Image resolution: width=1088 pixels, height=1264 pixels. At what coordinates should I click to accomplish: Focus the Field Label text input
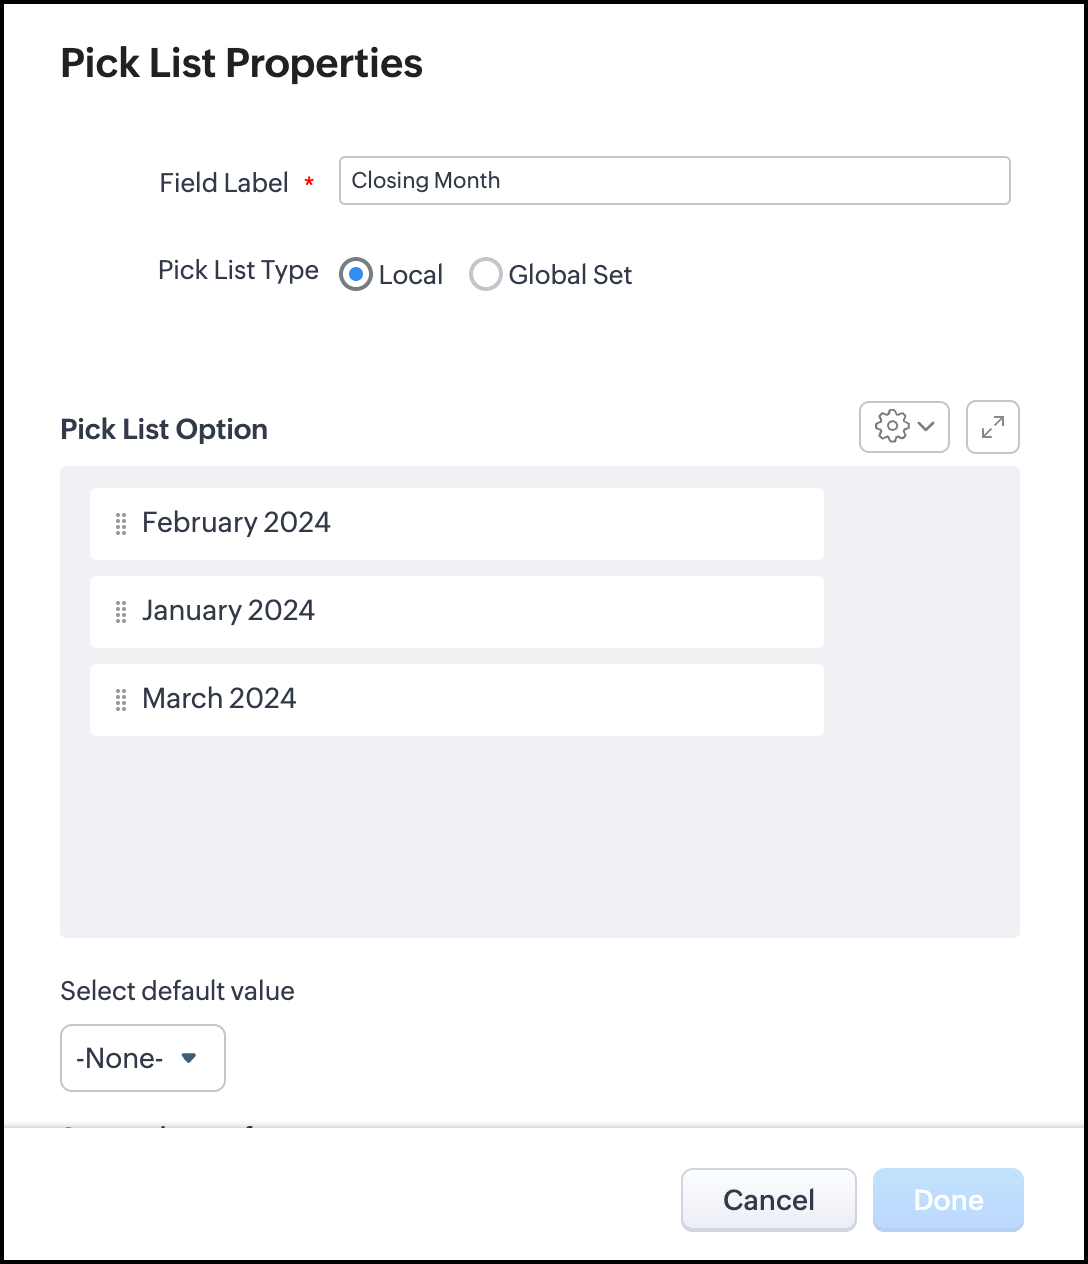[674, 181]
